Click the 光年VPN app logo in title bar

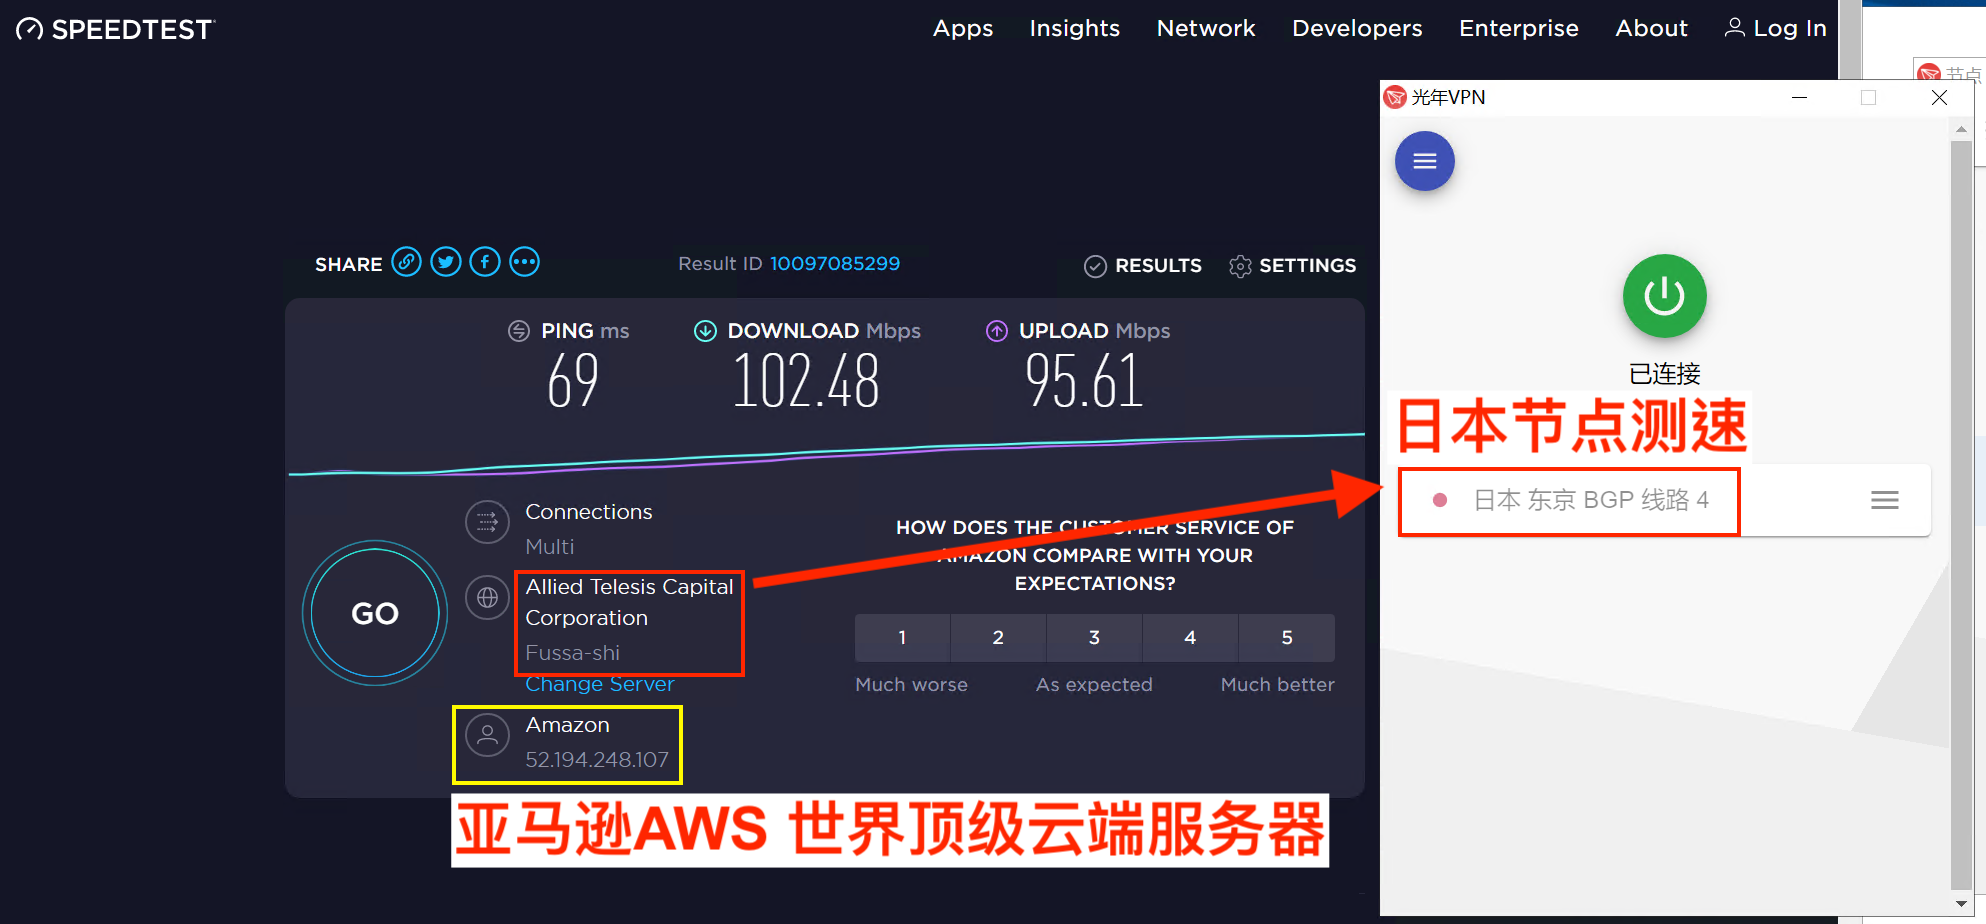pos(1395,97)
